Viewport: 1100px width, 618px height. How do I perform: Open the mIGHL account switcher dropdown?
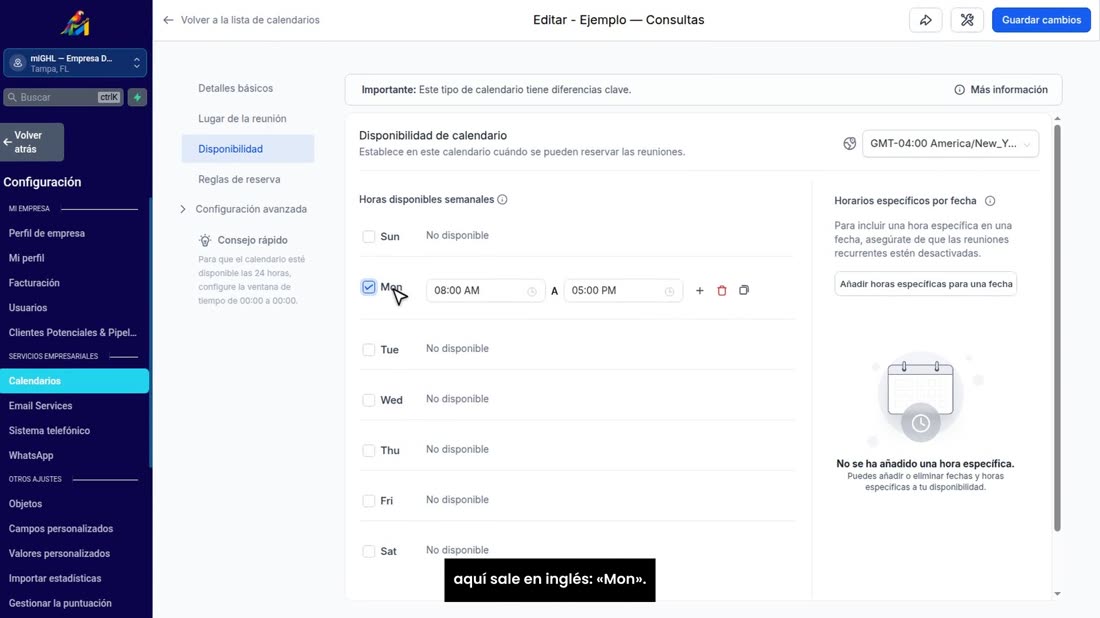pos(75,63)
